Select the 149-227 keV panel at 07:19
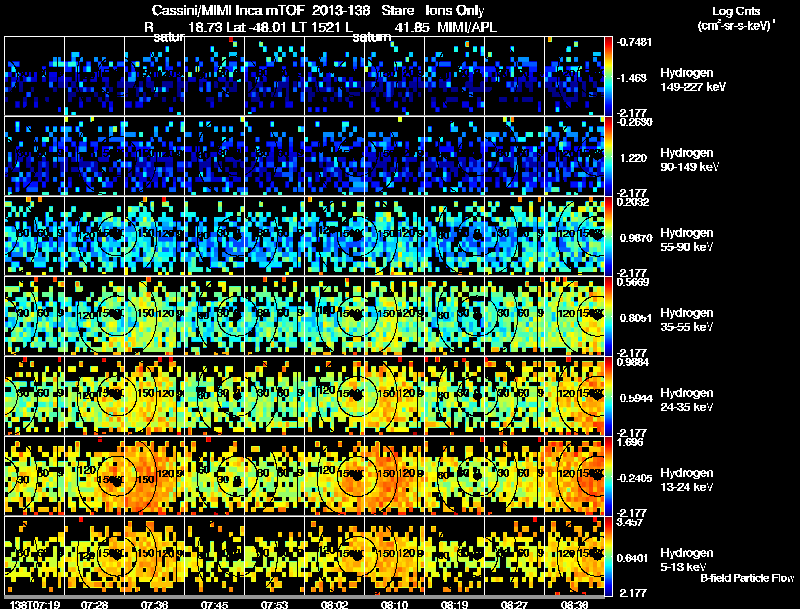 tap(35, 76)
